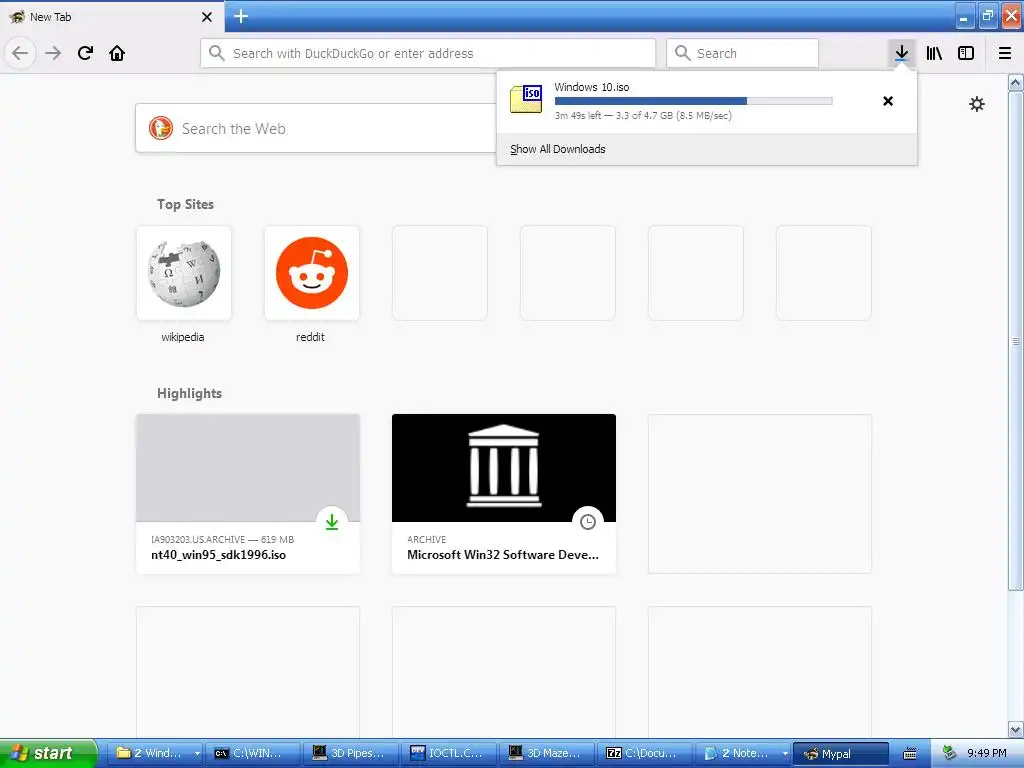The height and width of the screenshot is (768, 1024).
Task: Click the iso file icon in downloads panel
Action: click(x=526, y=99)
